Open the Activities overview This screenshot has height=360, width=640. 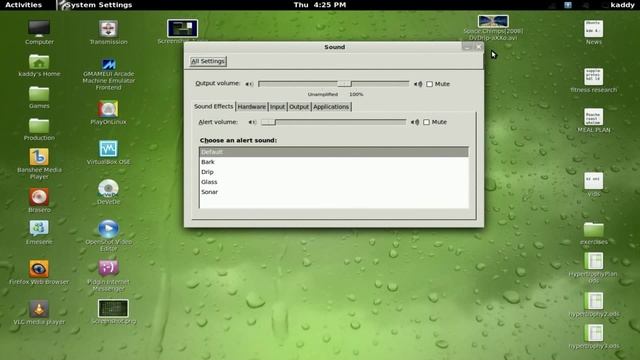[x=23, y=5]
